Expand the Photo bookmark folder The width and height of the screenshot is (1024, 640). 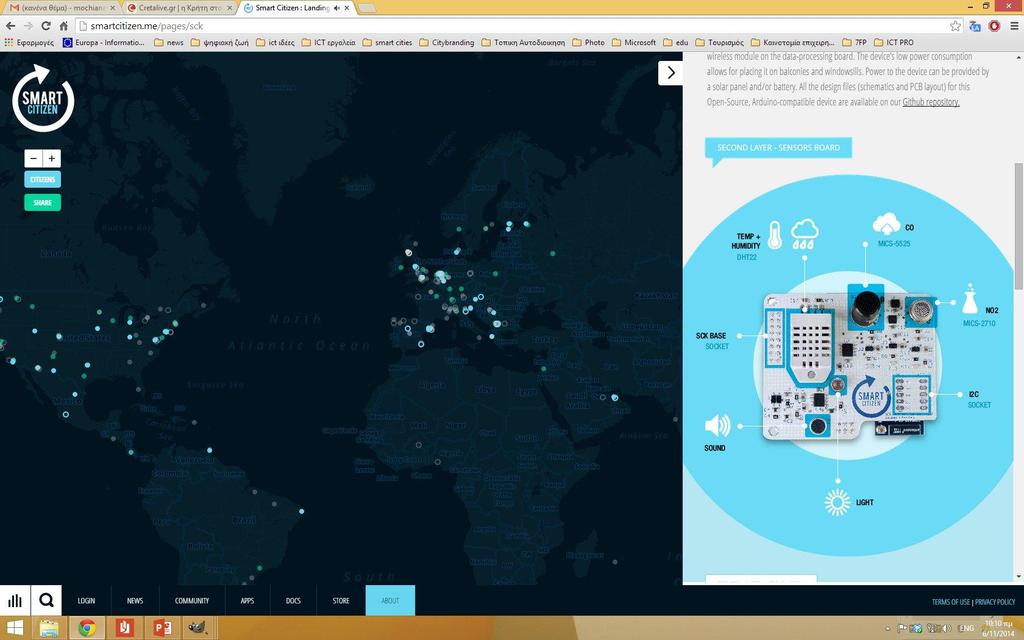click(588, 42)
